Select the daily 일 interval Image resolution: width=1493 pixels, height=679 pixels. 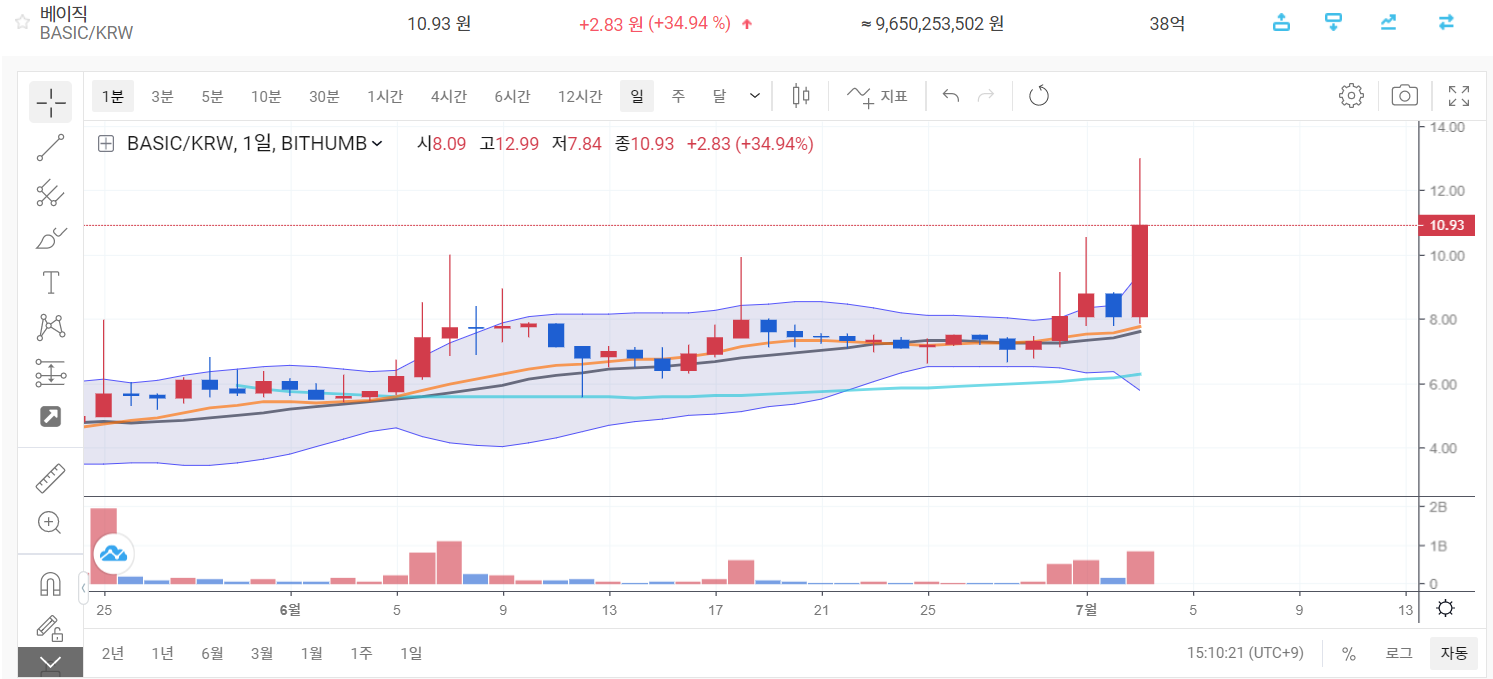click(636, 96)
